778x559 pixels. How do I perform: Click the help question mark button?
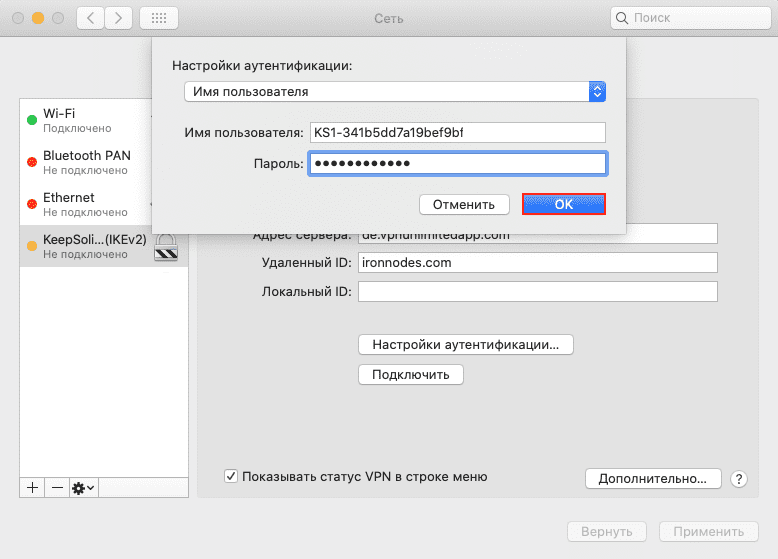[x=739, y=479]
